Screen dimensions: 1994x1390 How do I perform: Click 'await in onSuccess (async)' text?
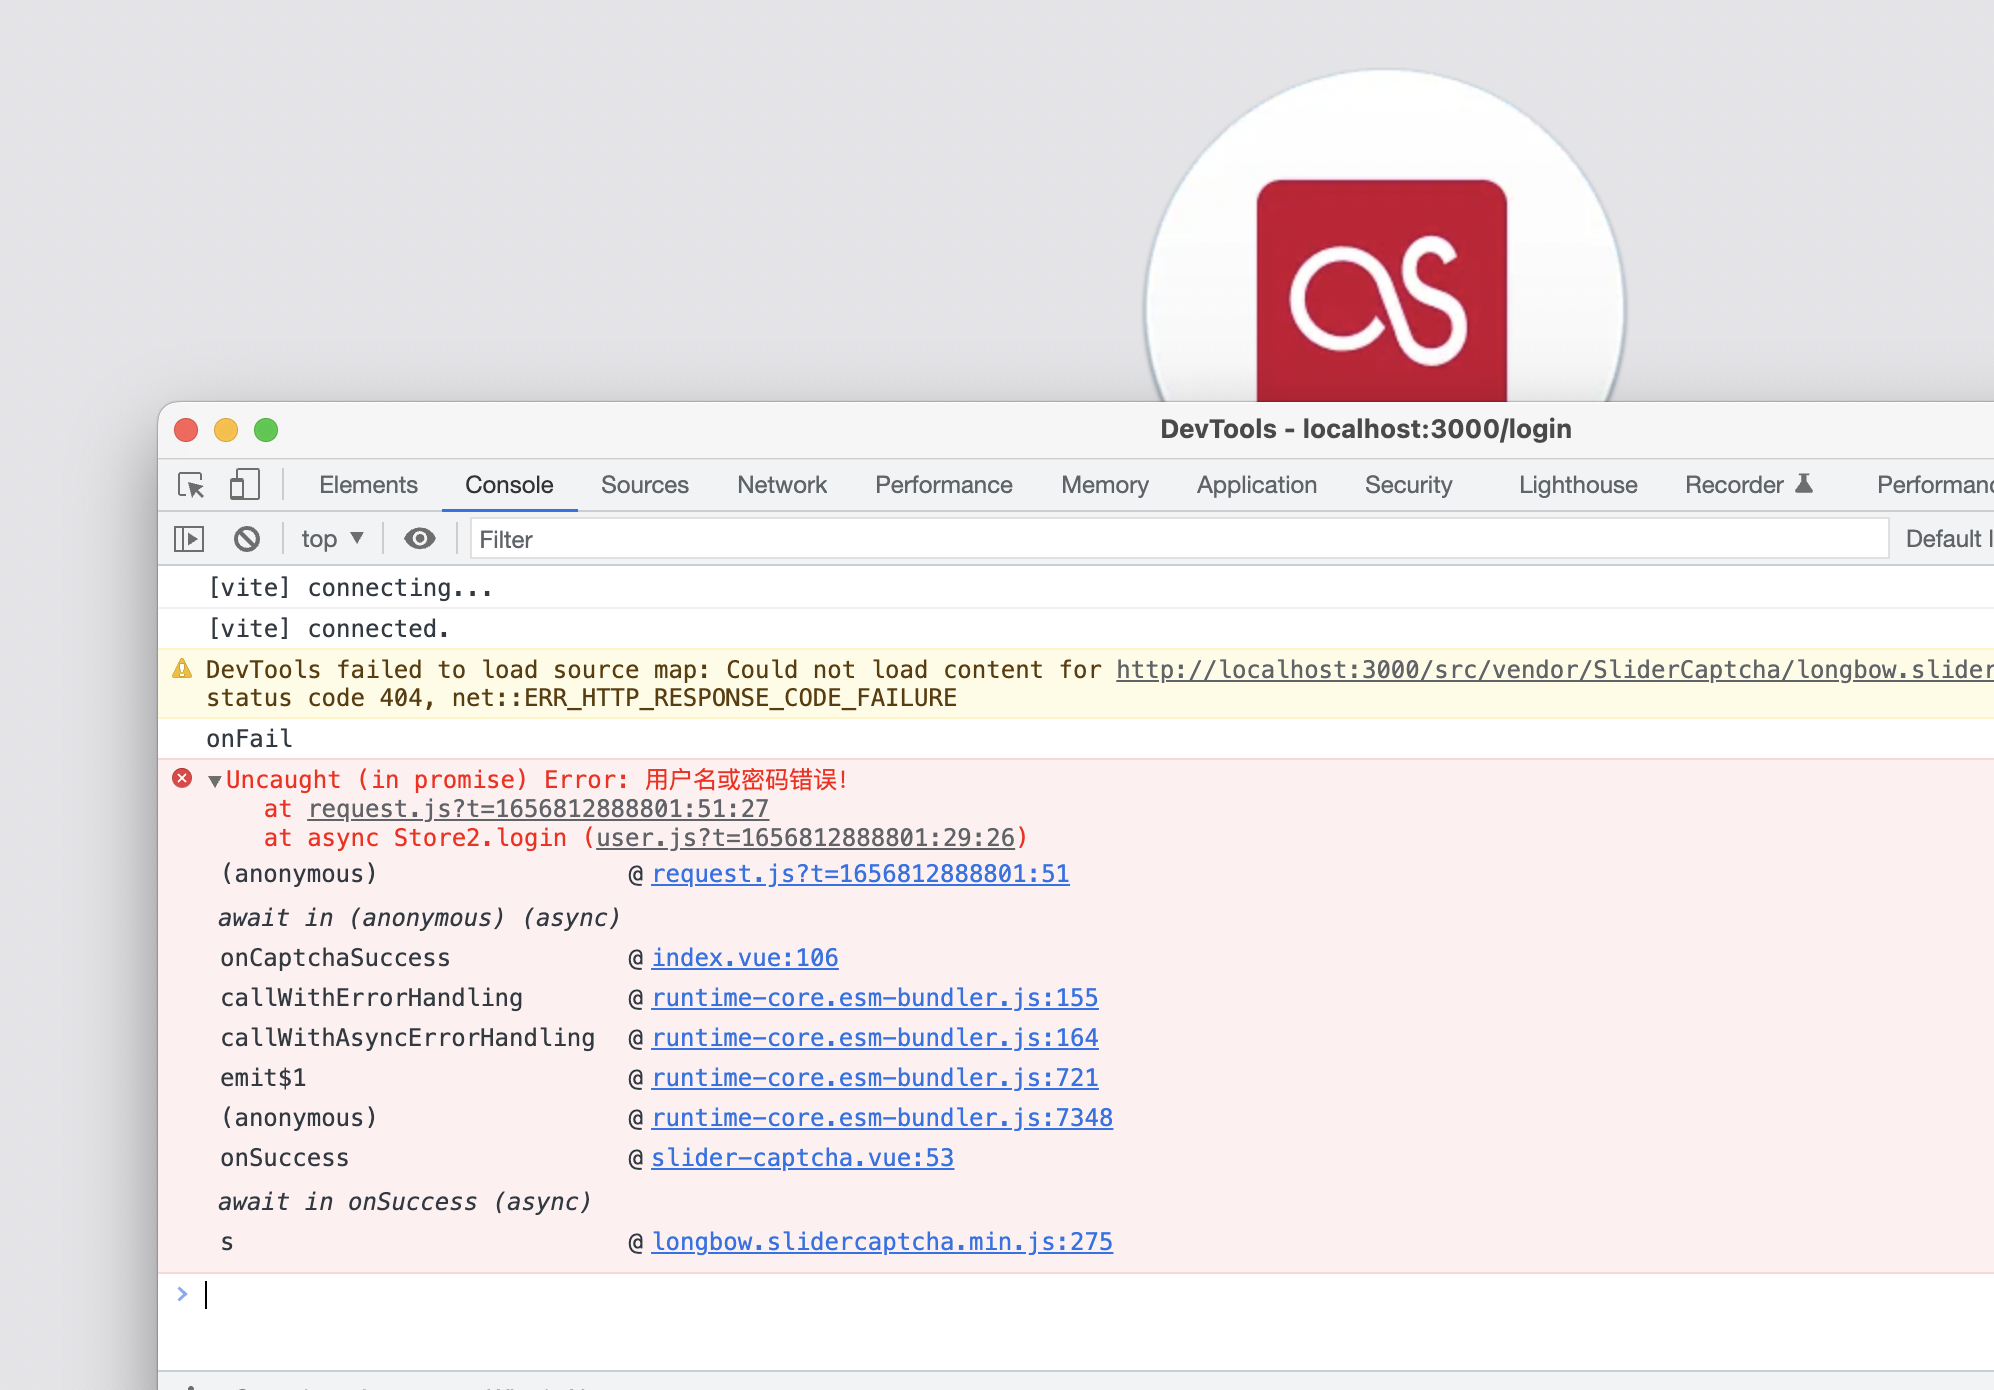(405, 1202)
